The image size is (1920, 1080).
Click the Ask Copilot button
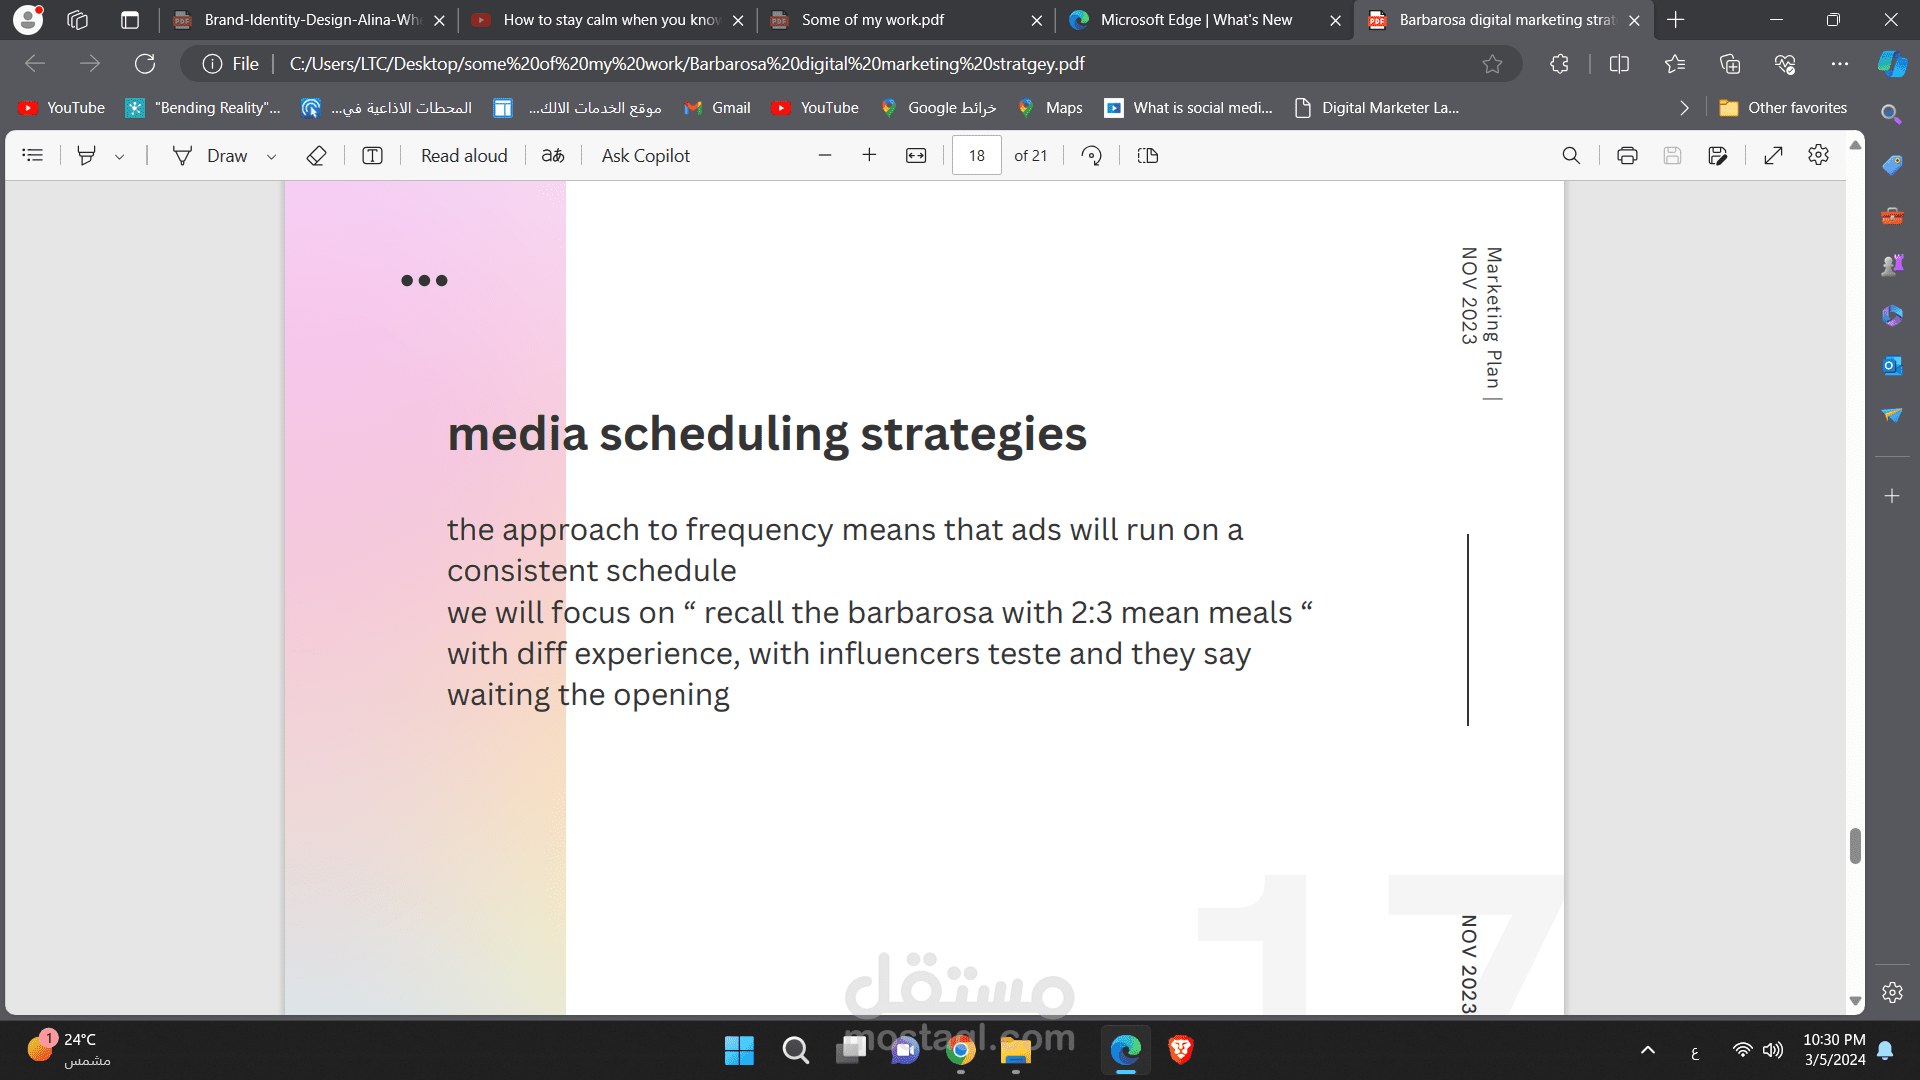[645, 156]
